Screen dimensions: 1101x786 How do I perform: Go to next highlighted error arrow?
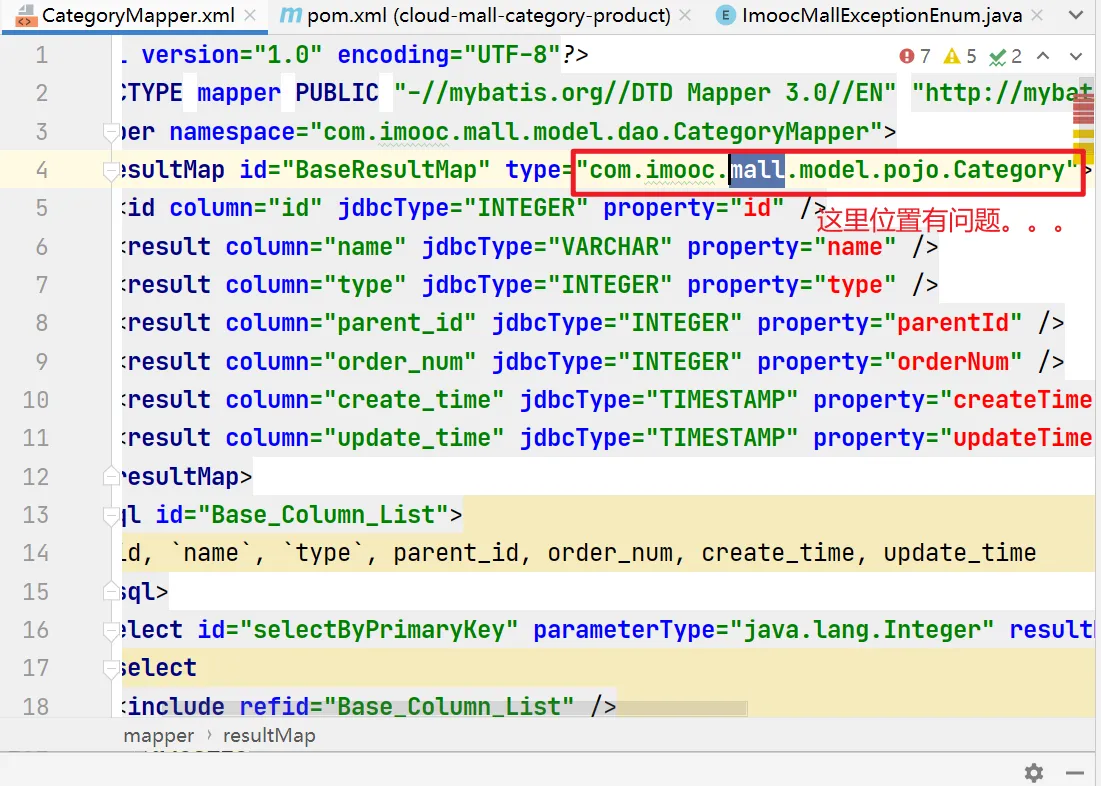click(x=1076, y=56)
